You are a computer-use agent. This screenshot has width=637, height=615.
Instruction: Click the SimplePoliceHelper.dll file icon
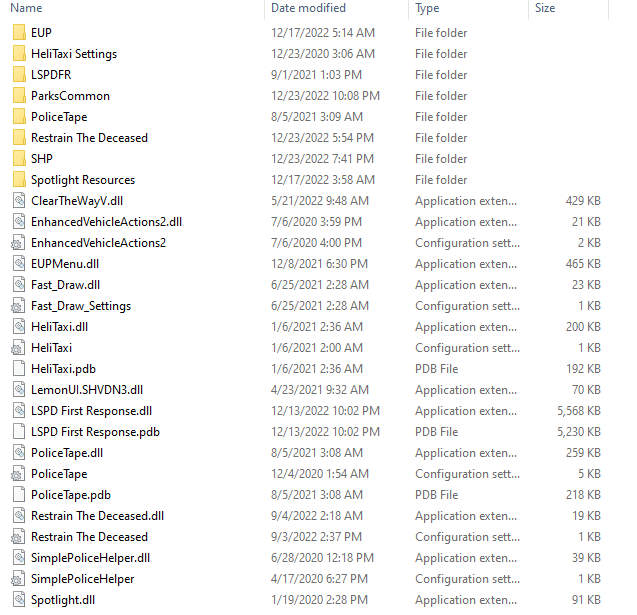tap(19, 558)
